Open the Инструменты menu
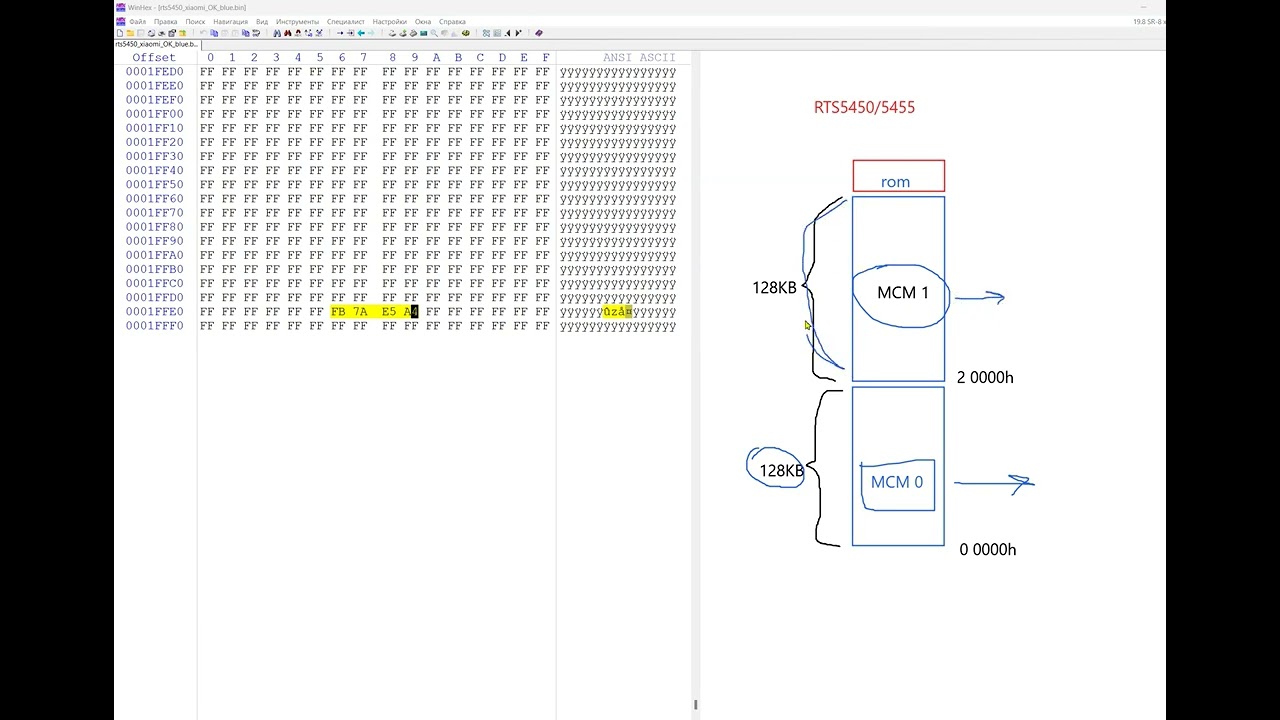The height and width of the screenshot is (720, 1280). point(298,21)
